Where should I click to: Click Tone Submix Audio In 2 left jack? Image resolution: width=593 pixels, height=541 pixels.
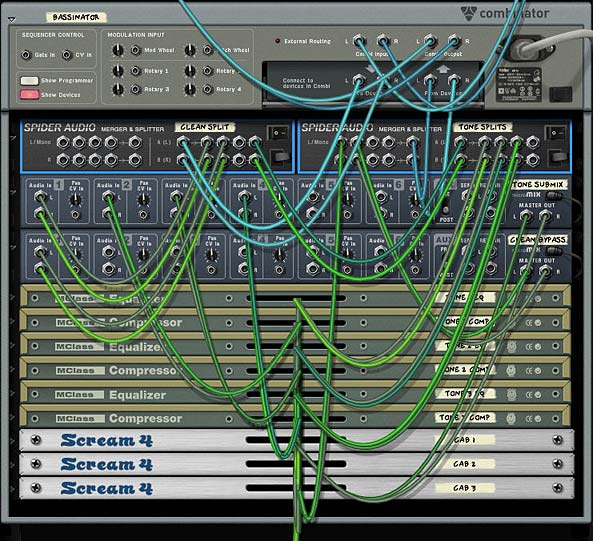coord(108,196)
